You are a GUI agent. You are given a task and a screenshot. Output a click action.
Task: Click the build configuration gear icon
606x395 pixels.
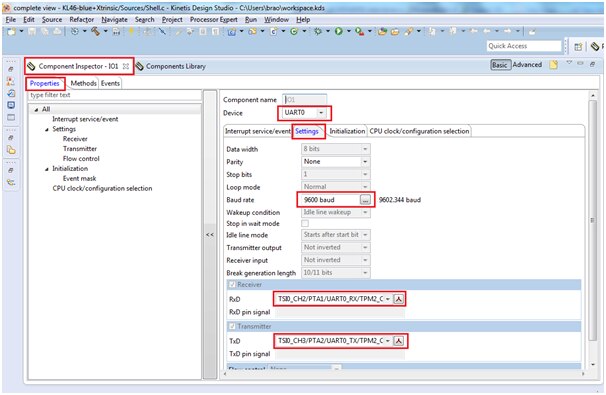tap(75, 32)
